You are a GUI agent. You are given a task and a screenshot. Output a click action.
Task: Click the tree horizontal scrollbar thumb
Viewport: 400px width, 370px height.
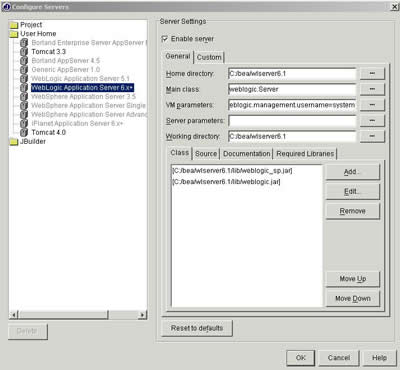[63, 314]
